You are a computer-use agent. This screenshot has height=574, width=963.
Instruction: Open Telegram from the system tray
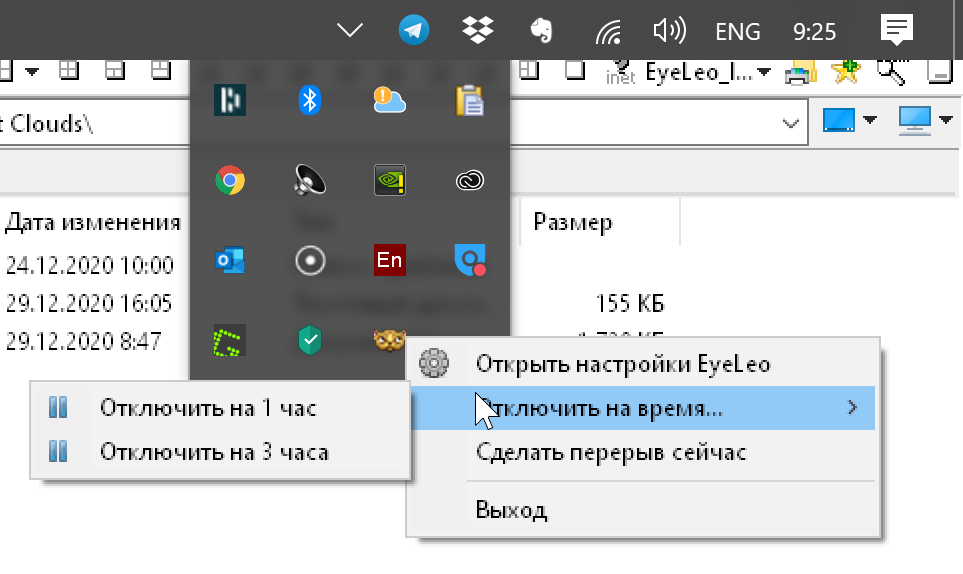tap(413, 29)
